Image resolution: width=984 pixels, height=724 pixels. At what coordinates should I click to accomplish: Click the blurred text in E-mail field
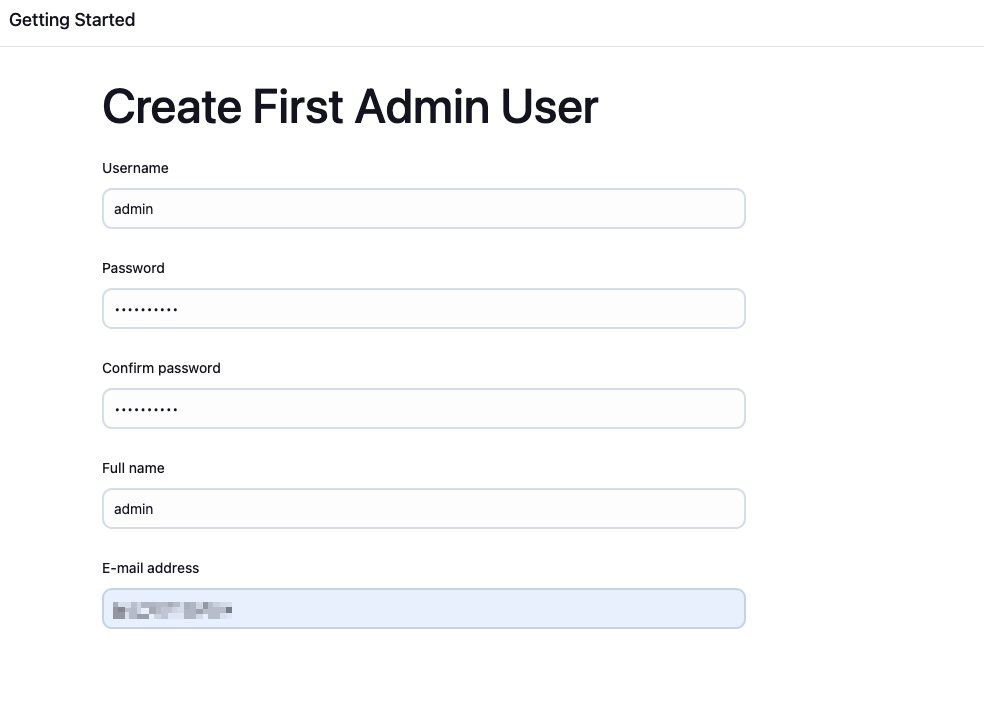click(x=172, y=609)
